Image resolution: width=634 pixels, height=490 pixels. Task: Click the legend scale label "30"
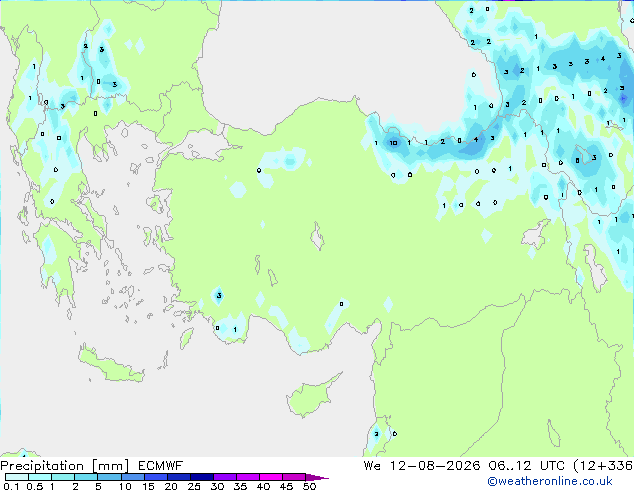click(217, 486)
